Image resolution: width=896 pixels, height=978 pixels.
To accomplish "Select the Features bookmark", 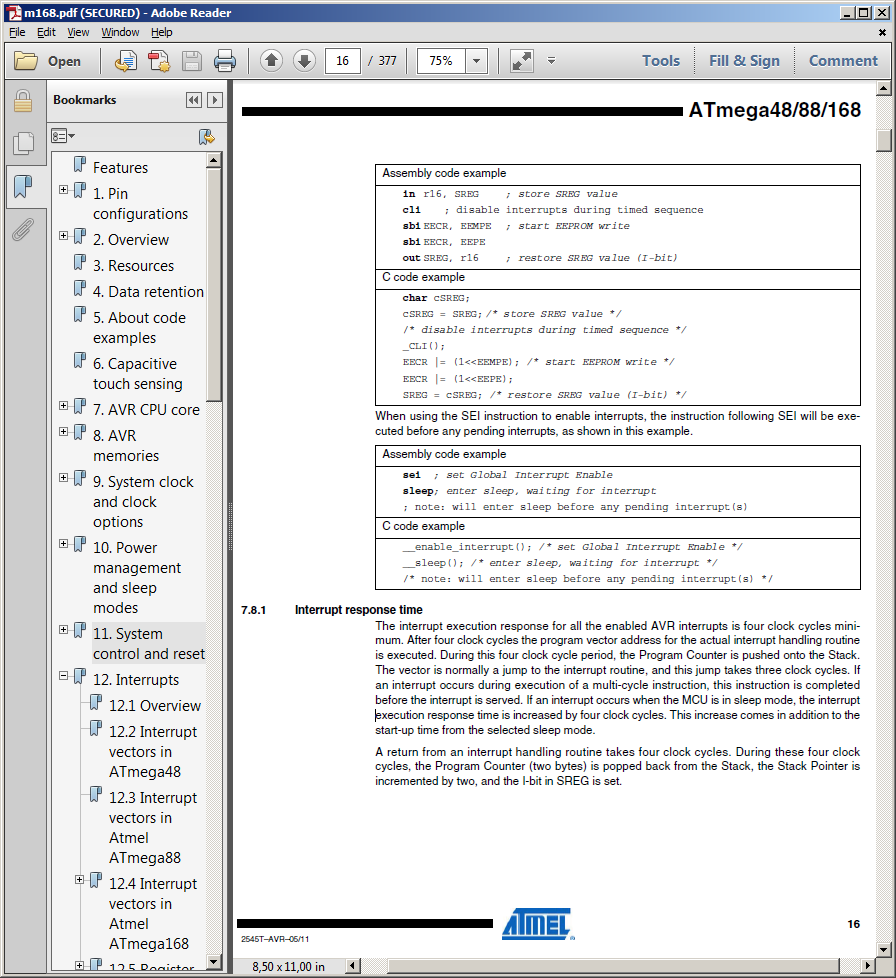I will pyautogui.click(x=120, y=167).
